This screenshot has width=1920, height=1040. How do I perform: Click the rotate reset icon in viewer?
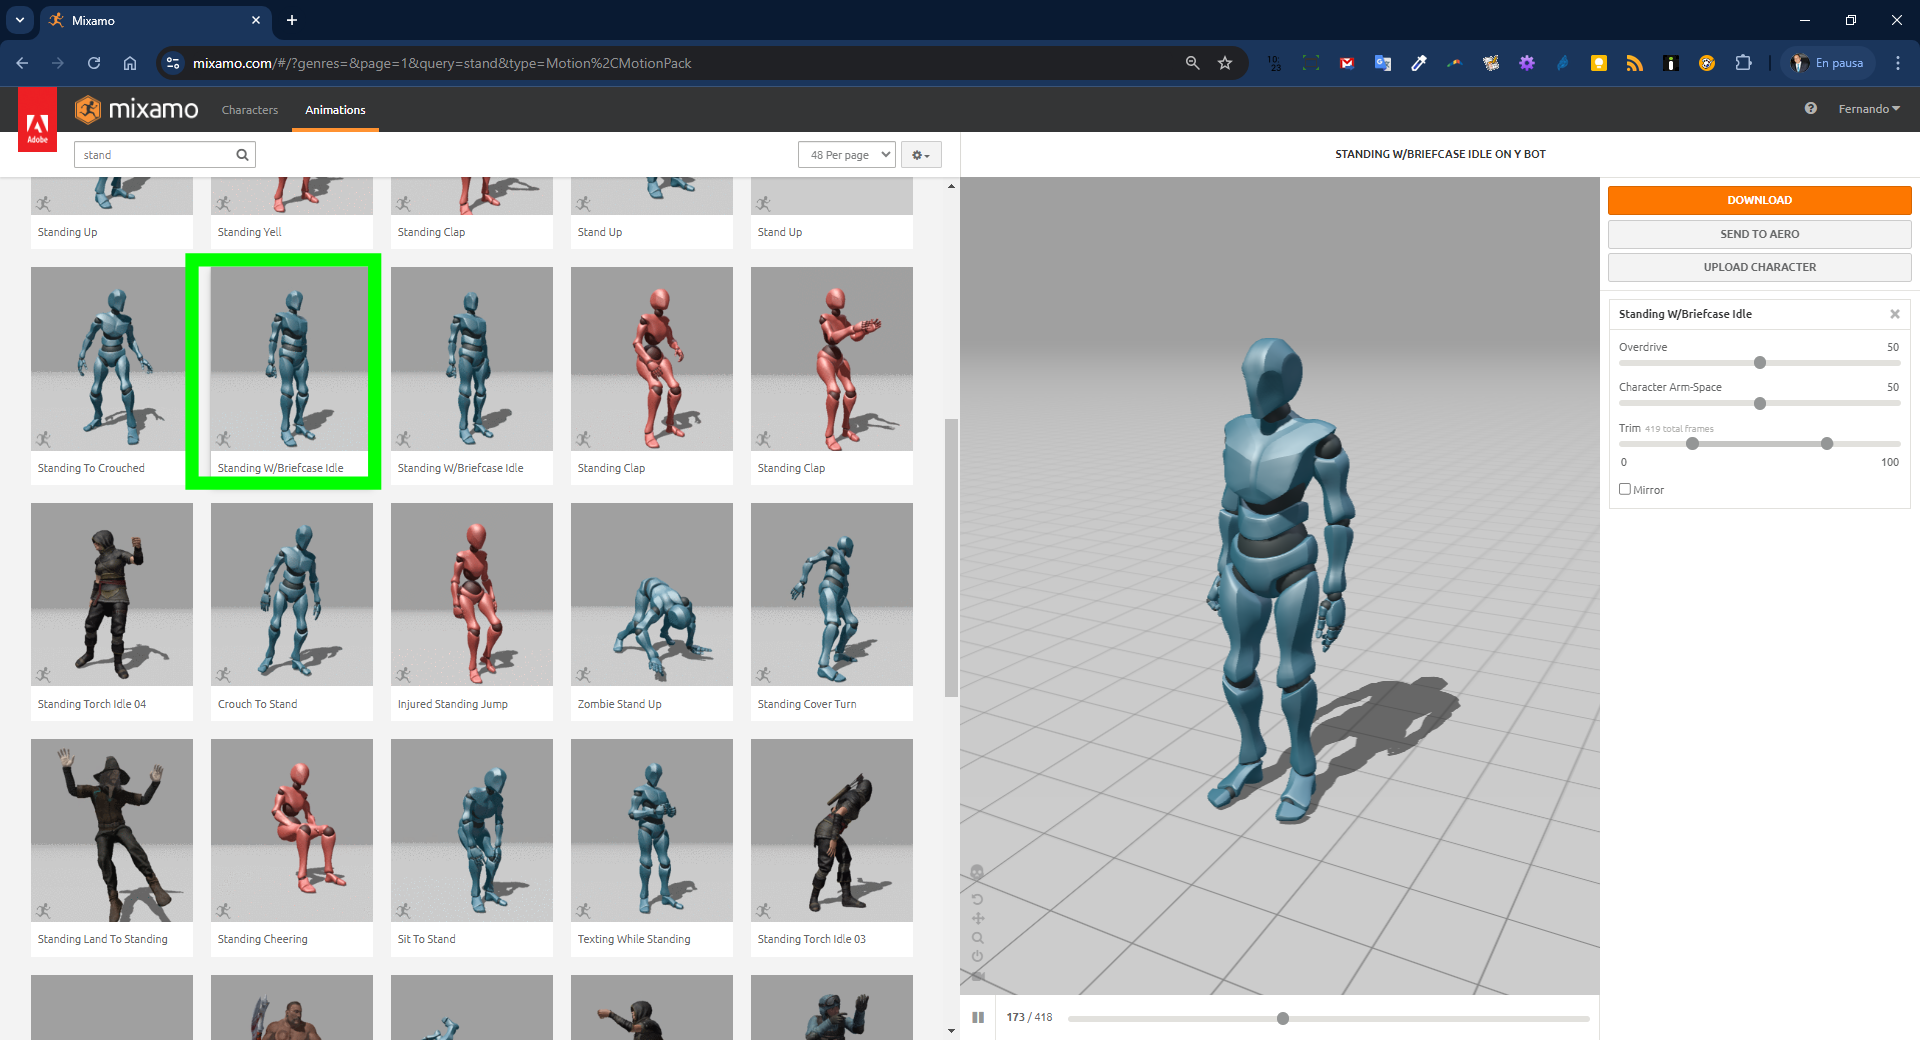tap(977, 899)
